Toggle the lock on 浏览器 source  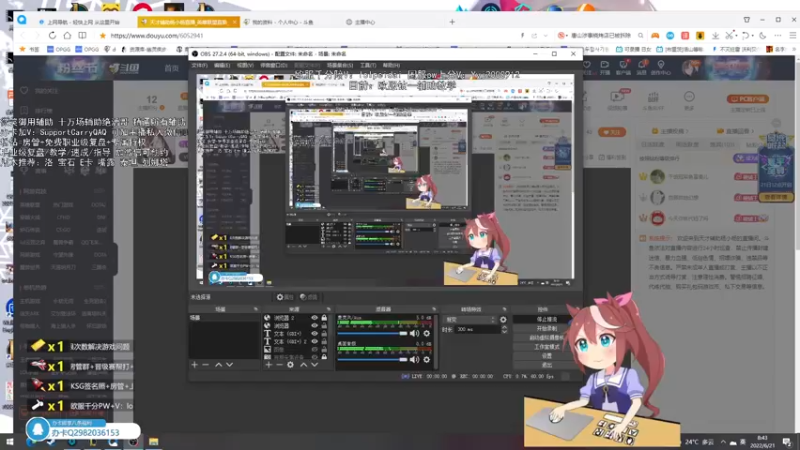pyautogui.click(x=324, y=326)
